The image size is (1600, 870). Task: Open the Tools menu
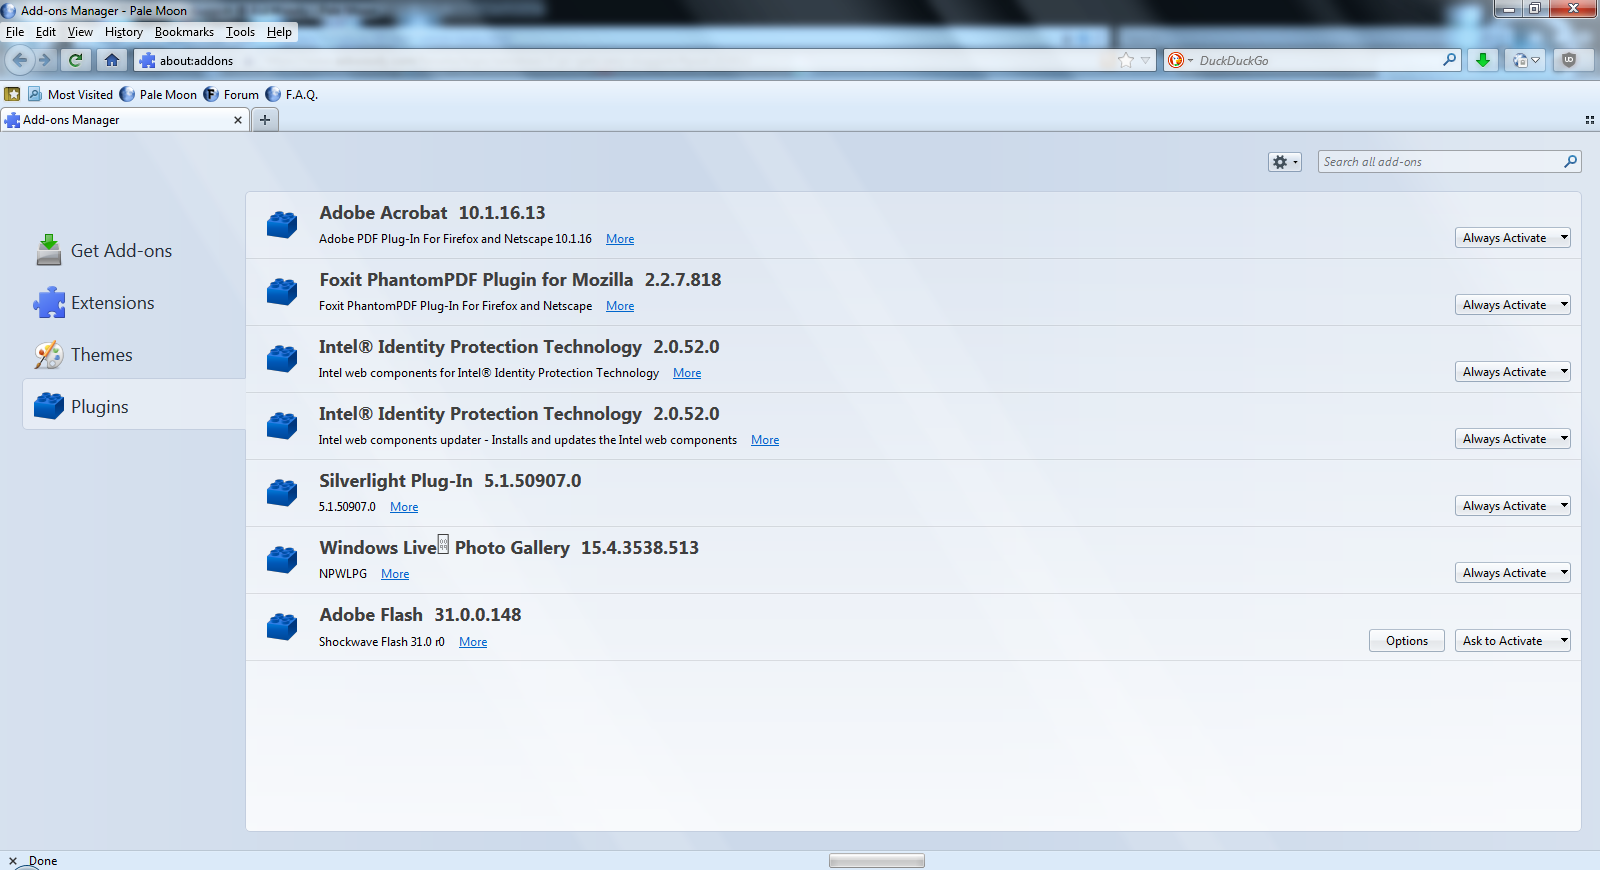tap(240, 32)
